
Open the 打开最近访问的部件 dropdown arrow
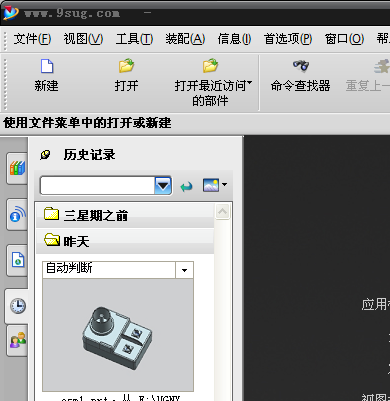pyautogui.click(x=250, y=82)
